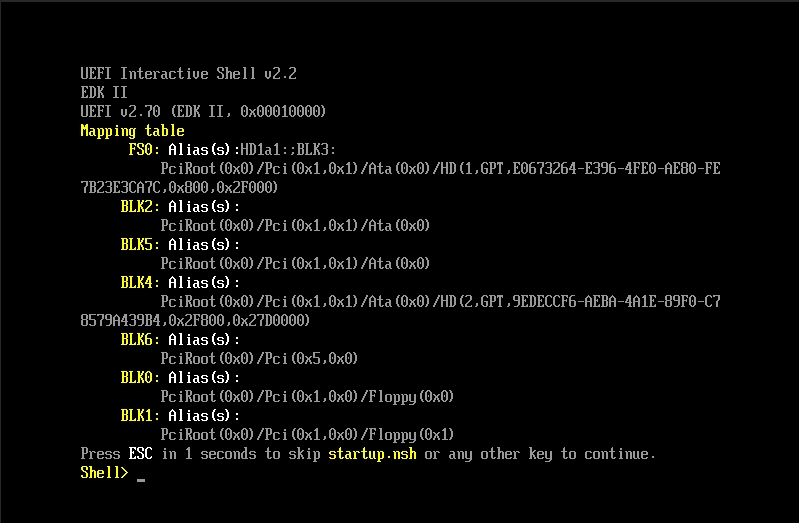Click the Shell> prompt text
This screenshot has width=799, height=523.
tap(104, 473)
